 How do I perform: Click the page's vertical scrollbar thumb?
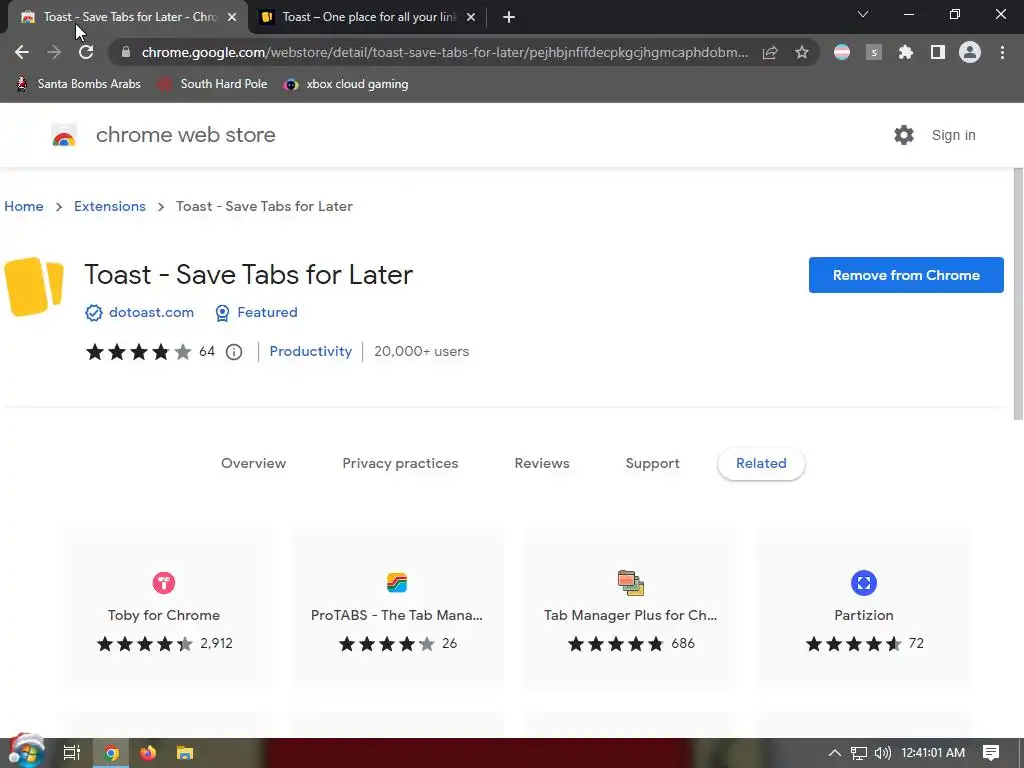pyautogui.click(x=1018, y=294)
